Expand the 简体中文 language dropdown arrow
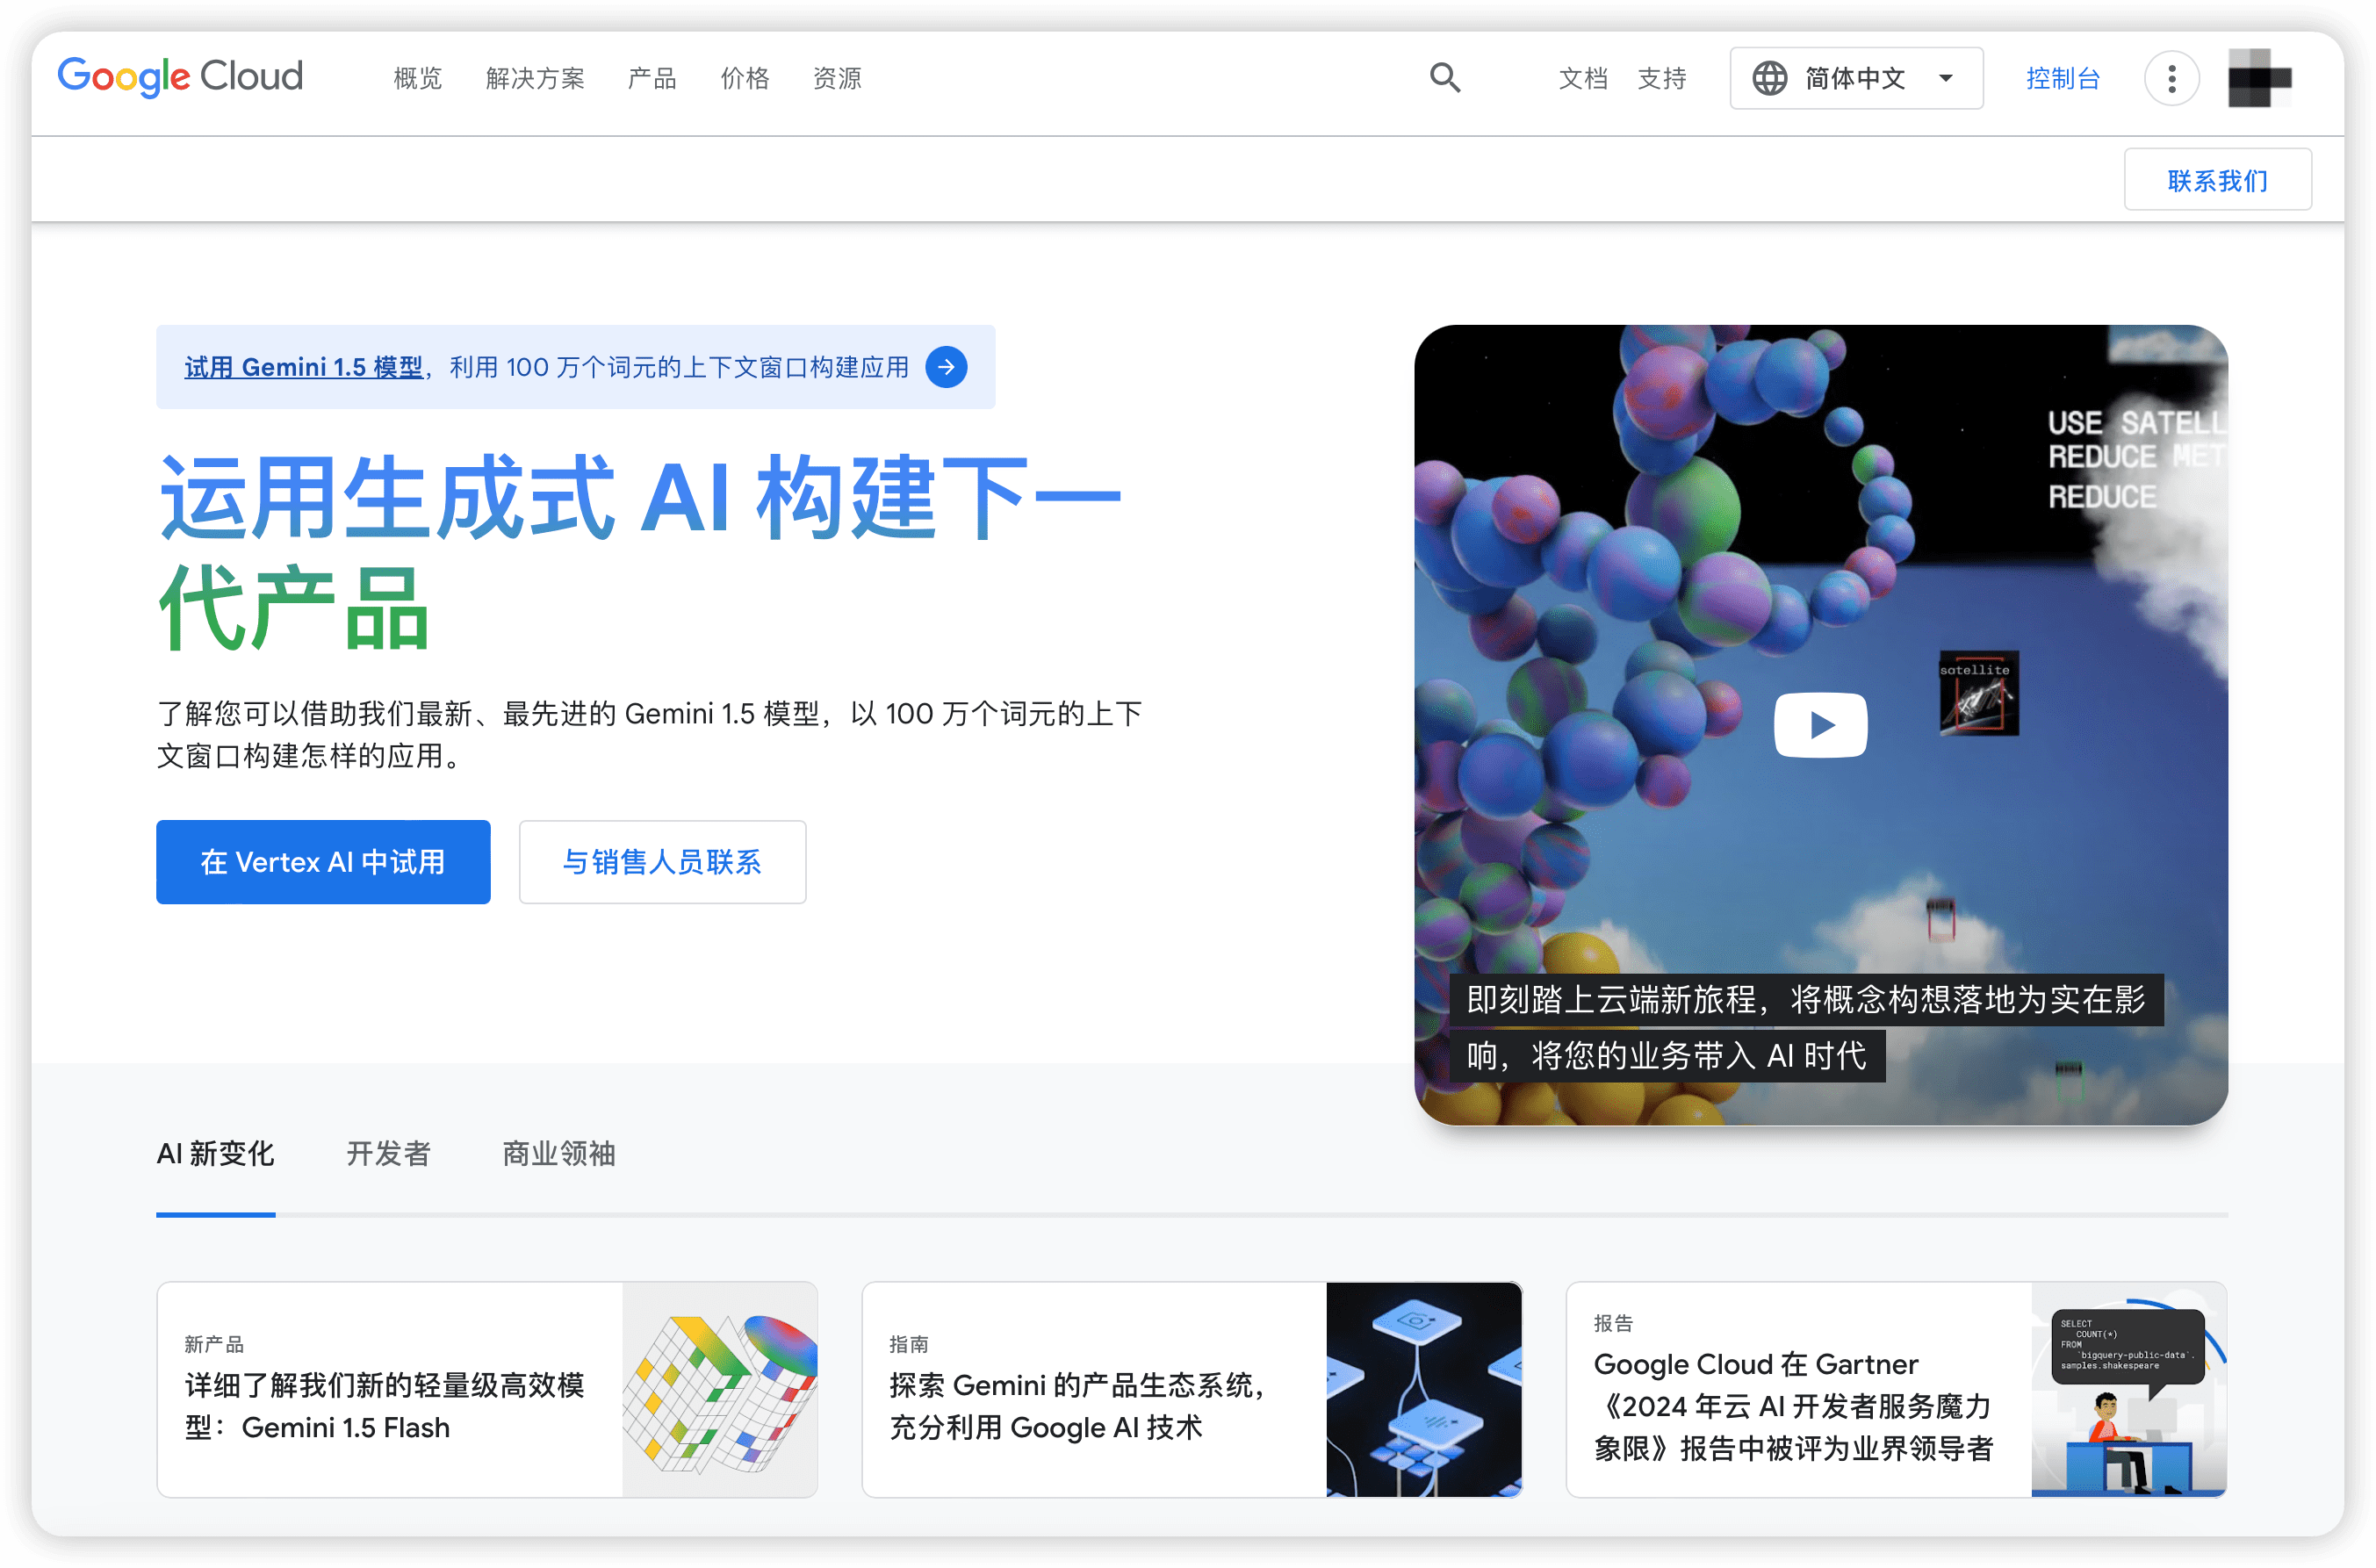2376x1568 pixels. [x=1946, y=78]
